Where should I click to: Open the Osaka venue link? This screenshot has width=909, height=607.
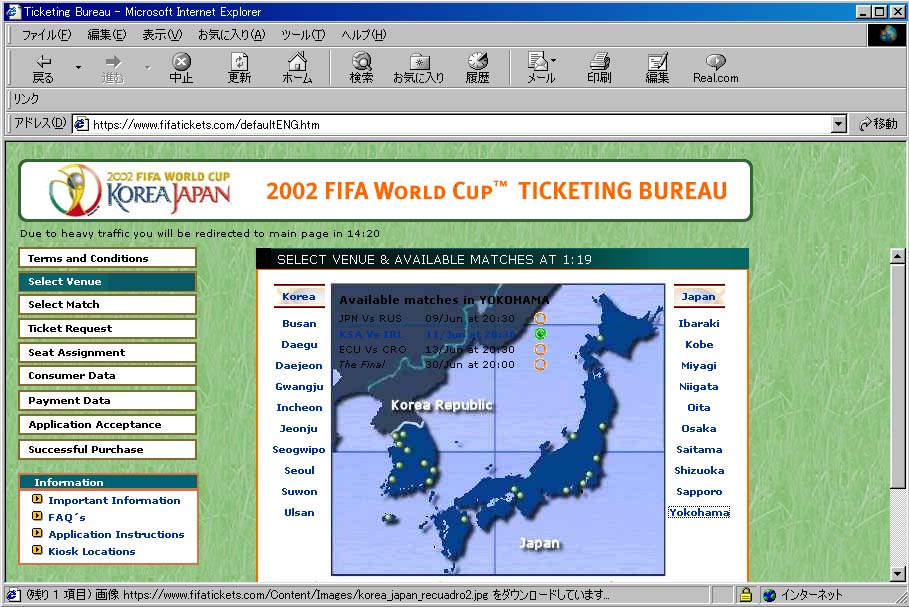tap(699, 428)
